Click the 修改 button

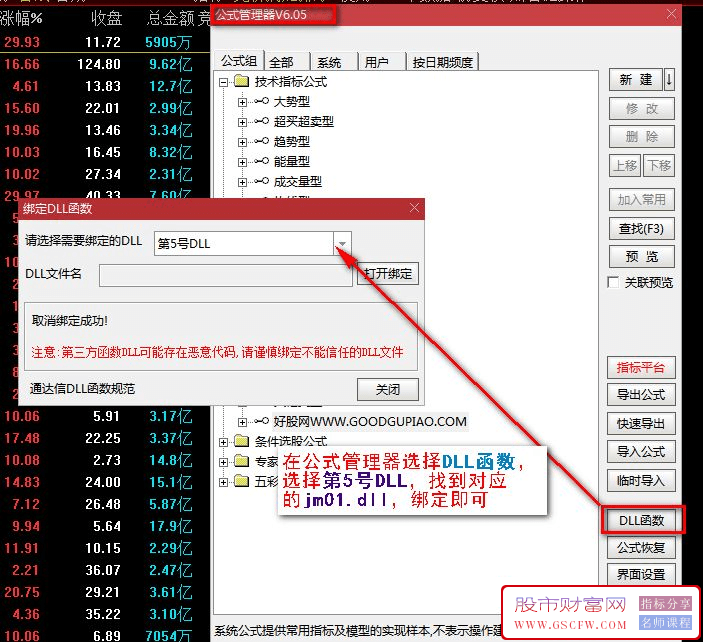coord(642,108)
